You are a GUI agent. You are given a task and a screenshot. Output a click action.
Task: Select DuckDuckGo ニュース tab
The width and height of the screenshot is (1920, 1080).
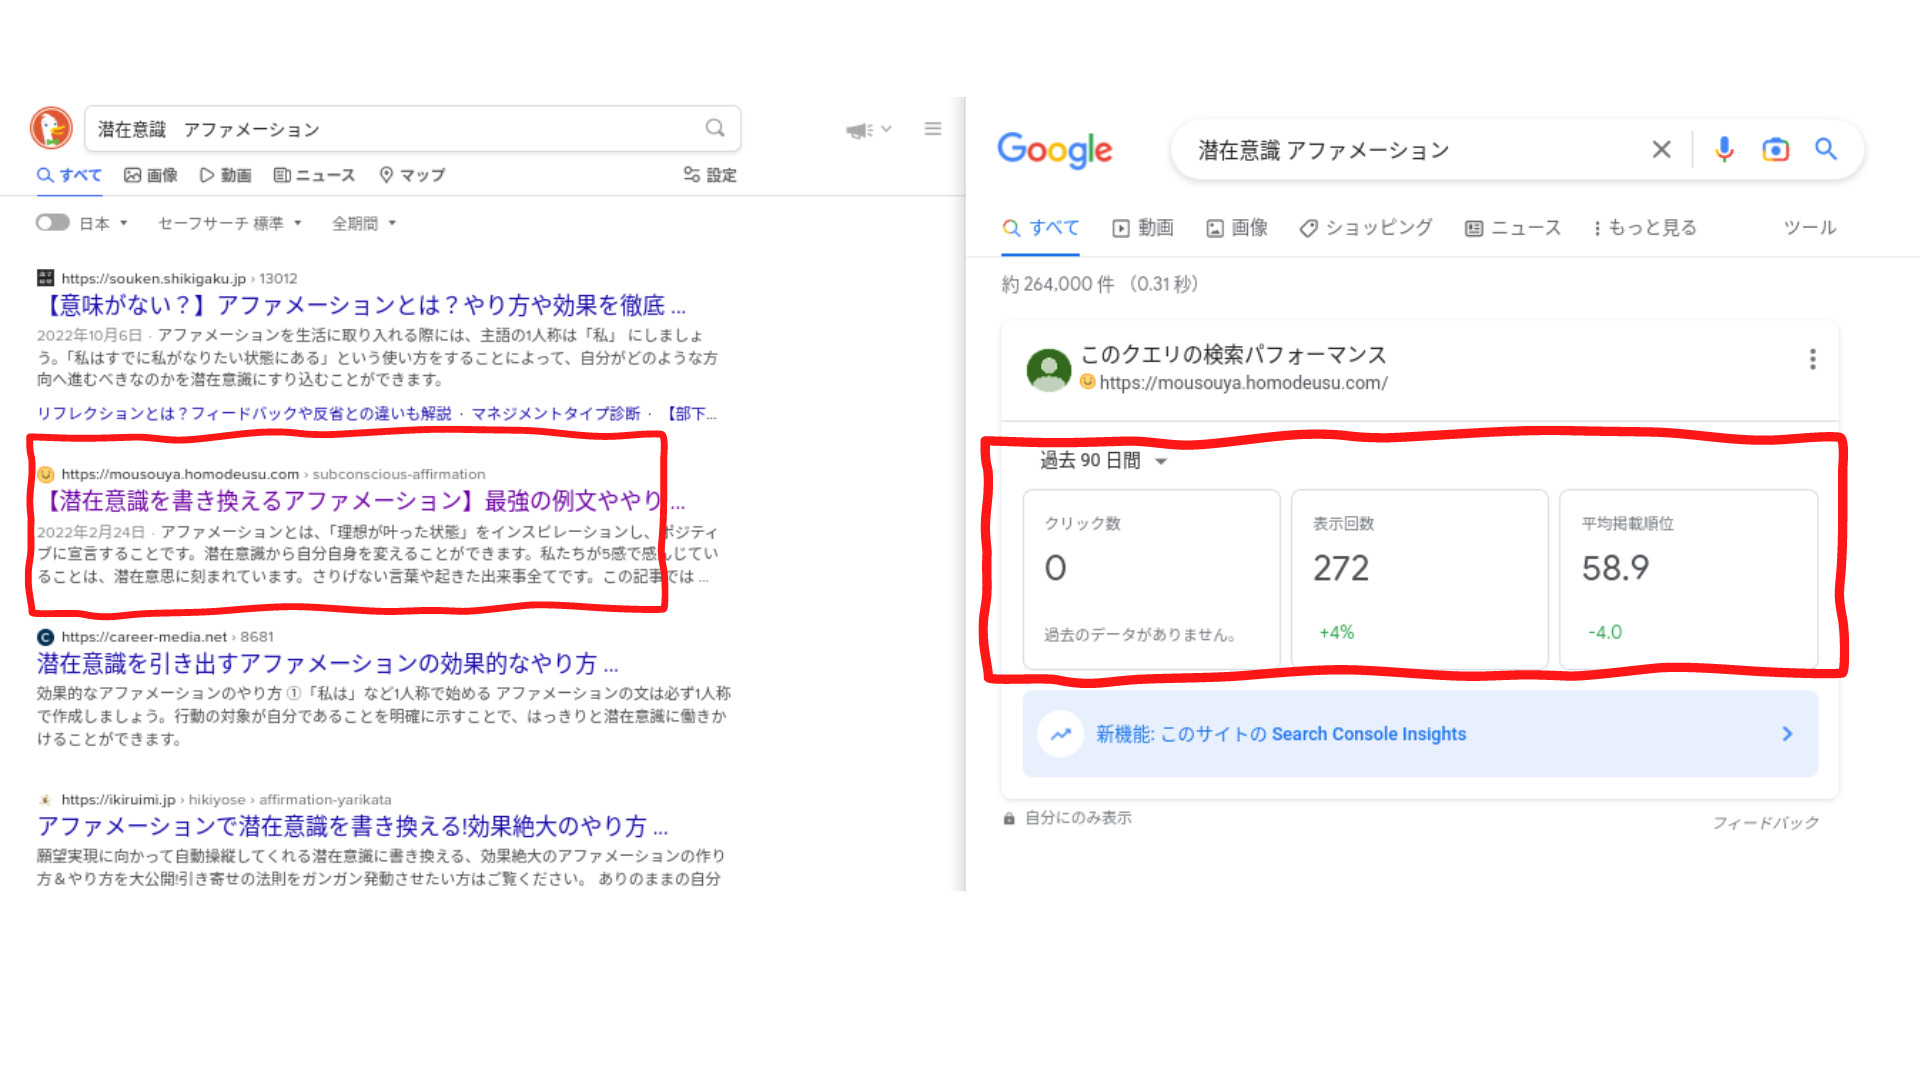click(314, 175)
